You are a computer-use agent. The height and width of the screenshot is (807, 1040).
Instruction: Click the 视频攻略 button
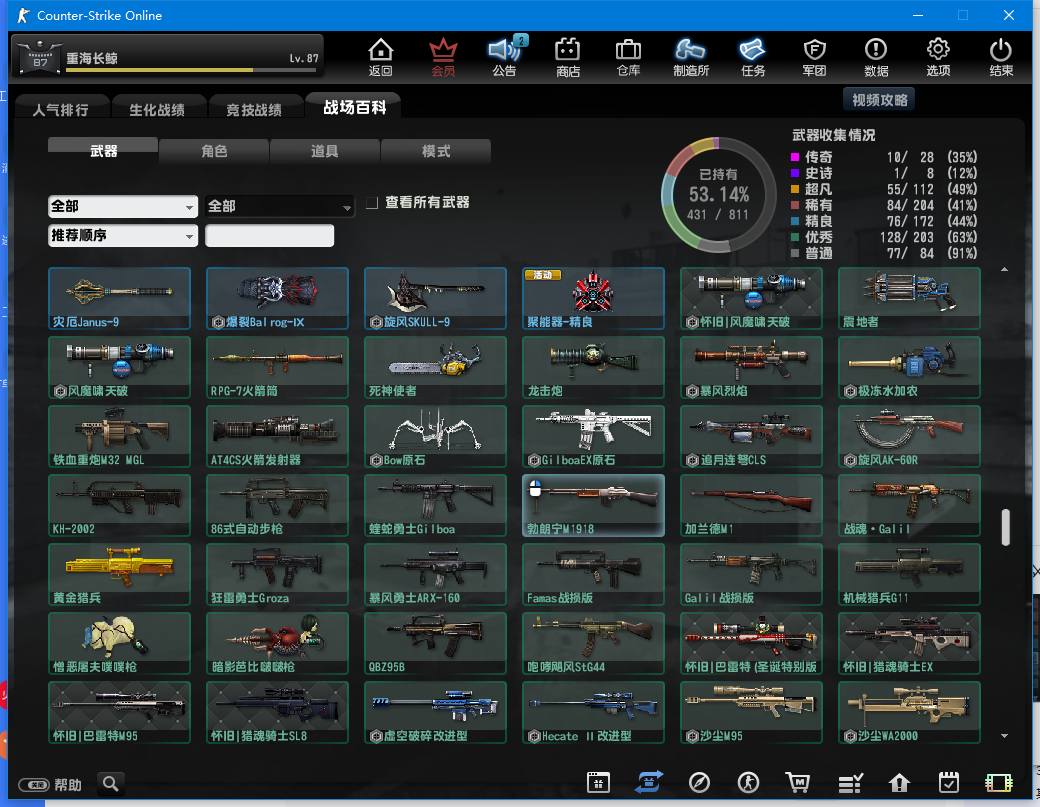pos(879,99)
